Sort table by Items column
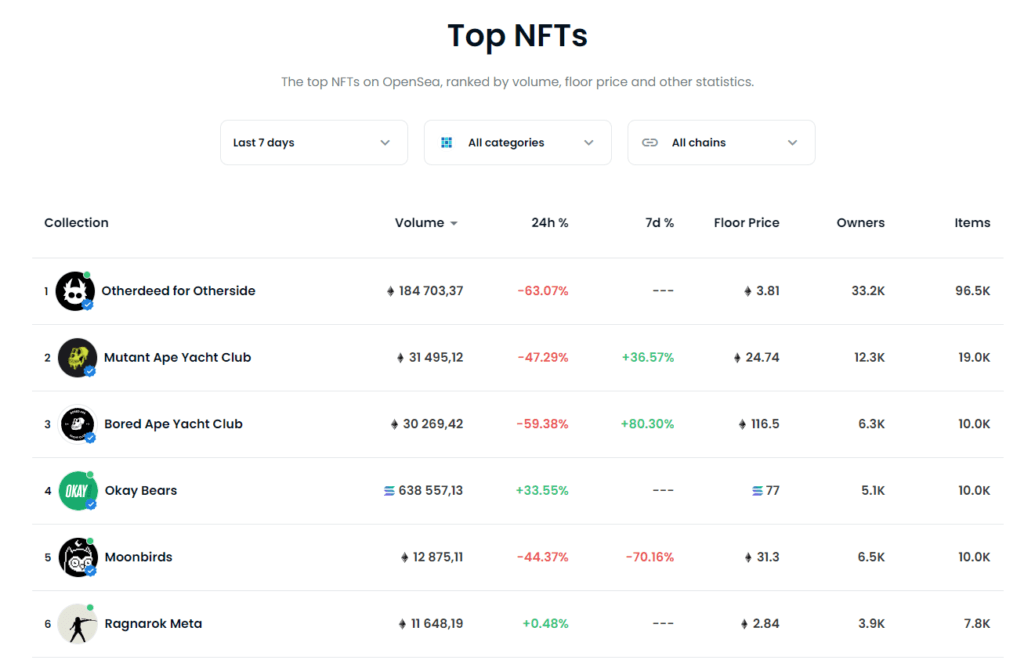 972,223
